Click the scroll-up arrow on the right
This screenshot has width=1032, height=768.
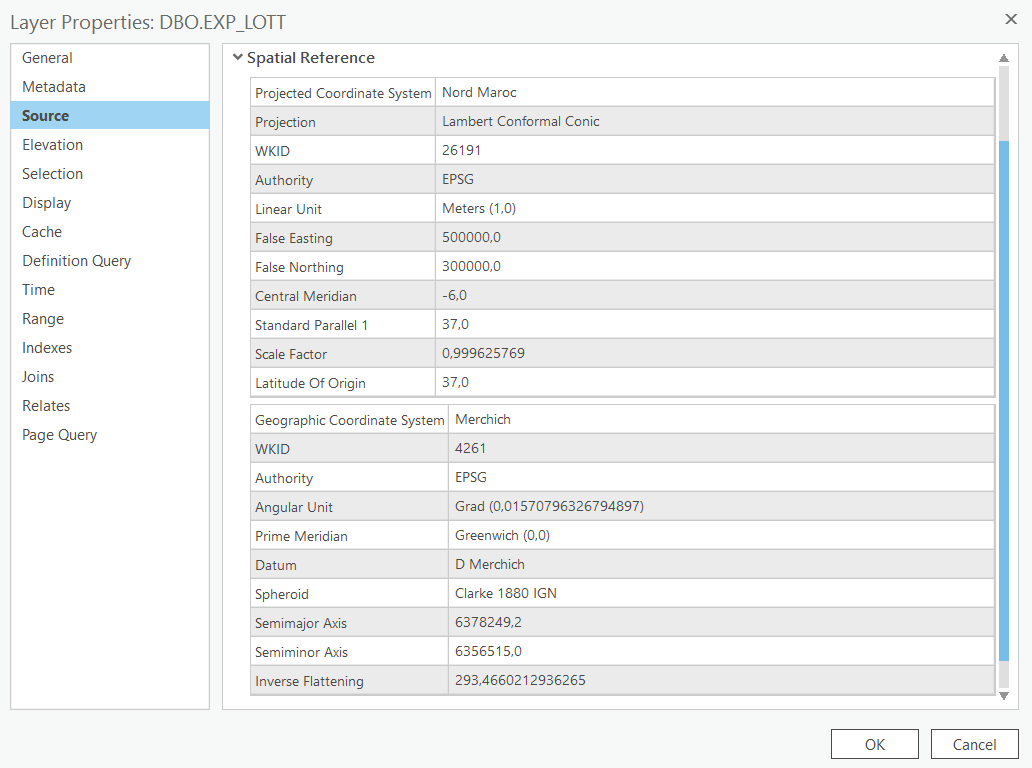1004,57
